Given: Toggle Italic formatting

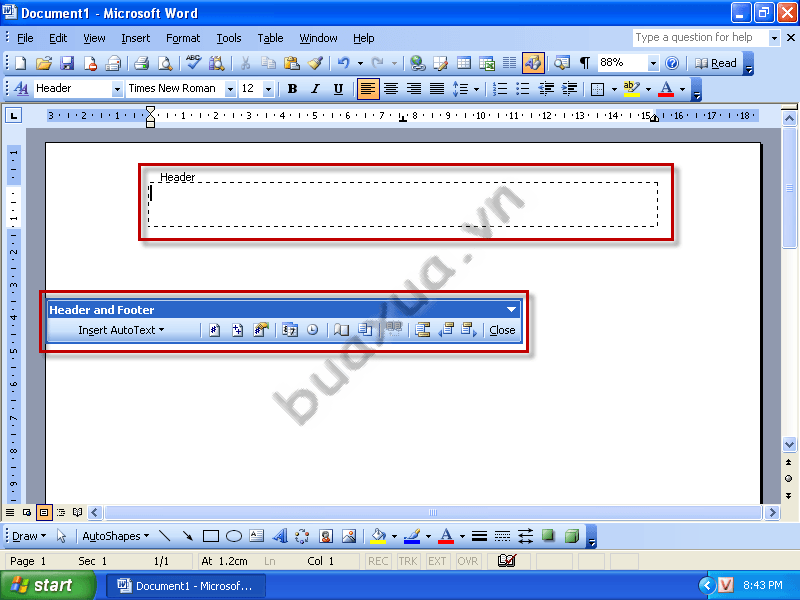Looking at the screenshot, I should click(x=315, y=89).
